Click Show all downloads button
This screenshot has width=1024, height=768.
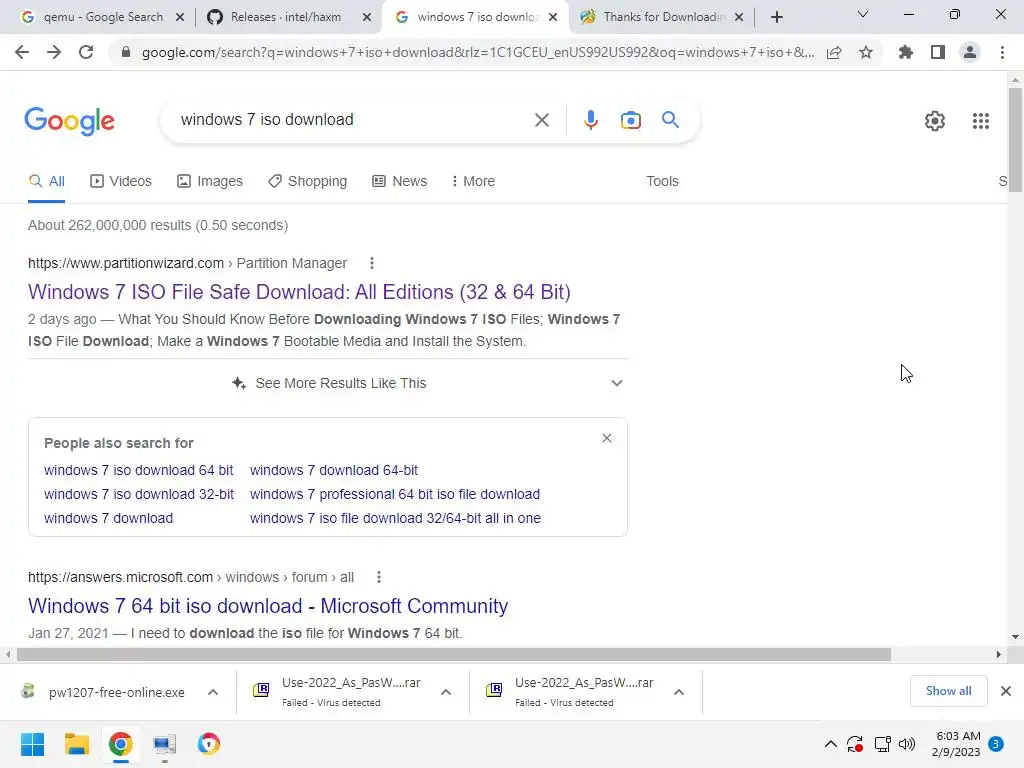coord(948,691)
